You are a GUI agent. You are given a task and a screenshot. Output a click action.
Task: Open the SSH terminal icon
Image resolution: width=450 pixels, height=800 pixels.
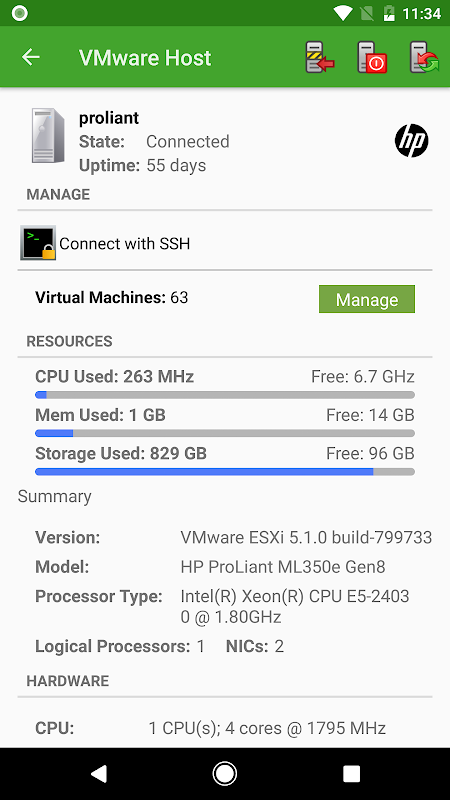(38, 243)
